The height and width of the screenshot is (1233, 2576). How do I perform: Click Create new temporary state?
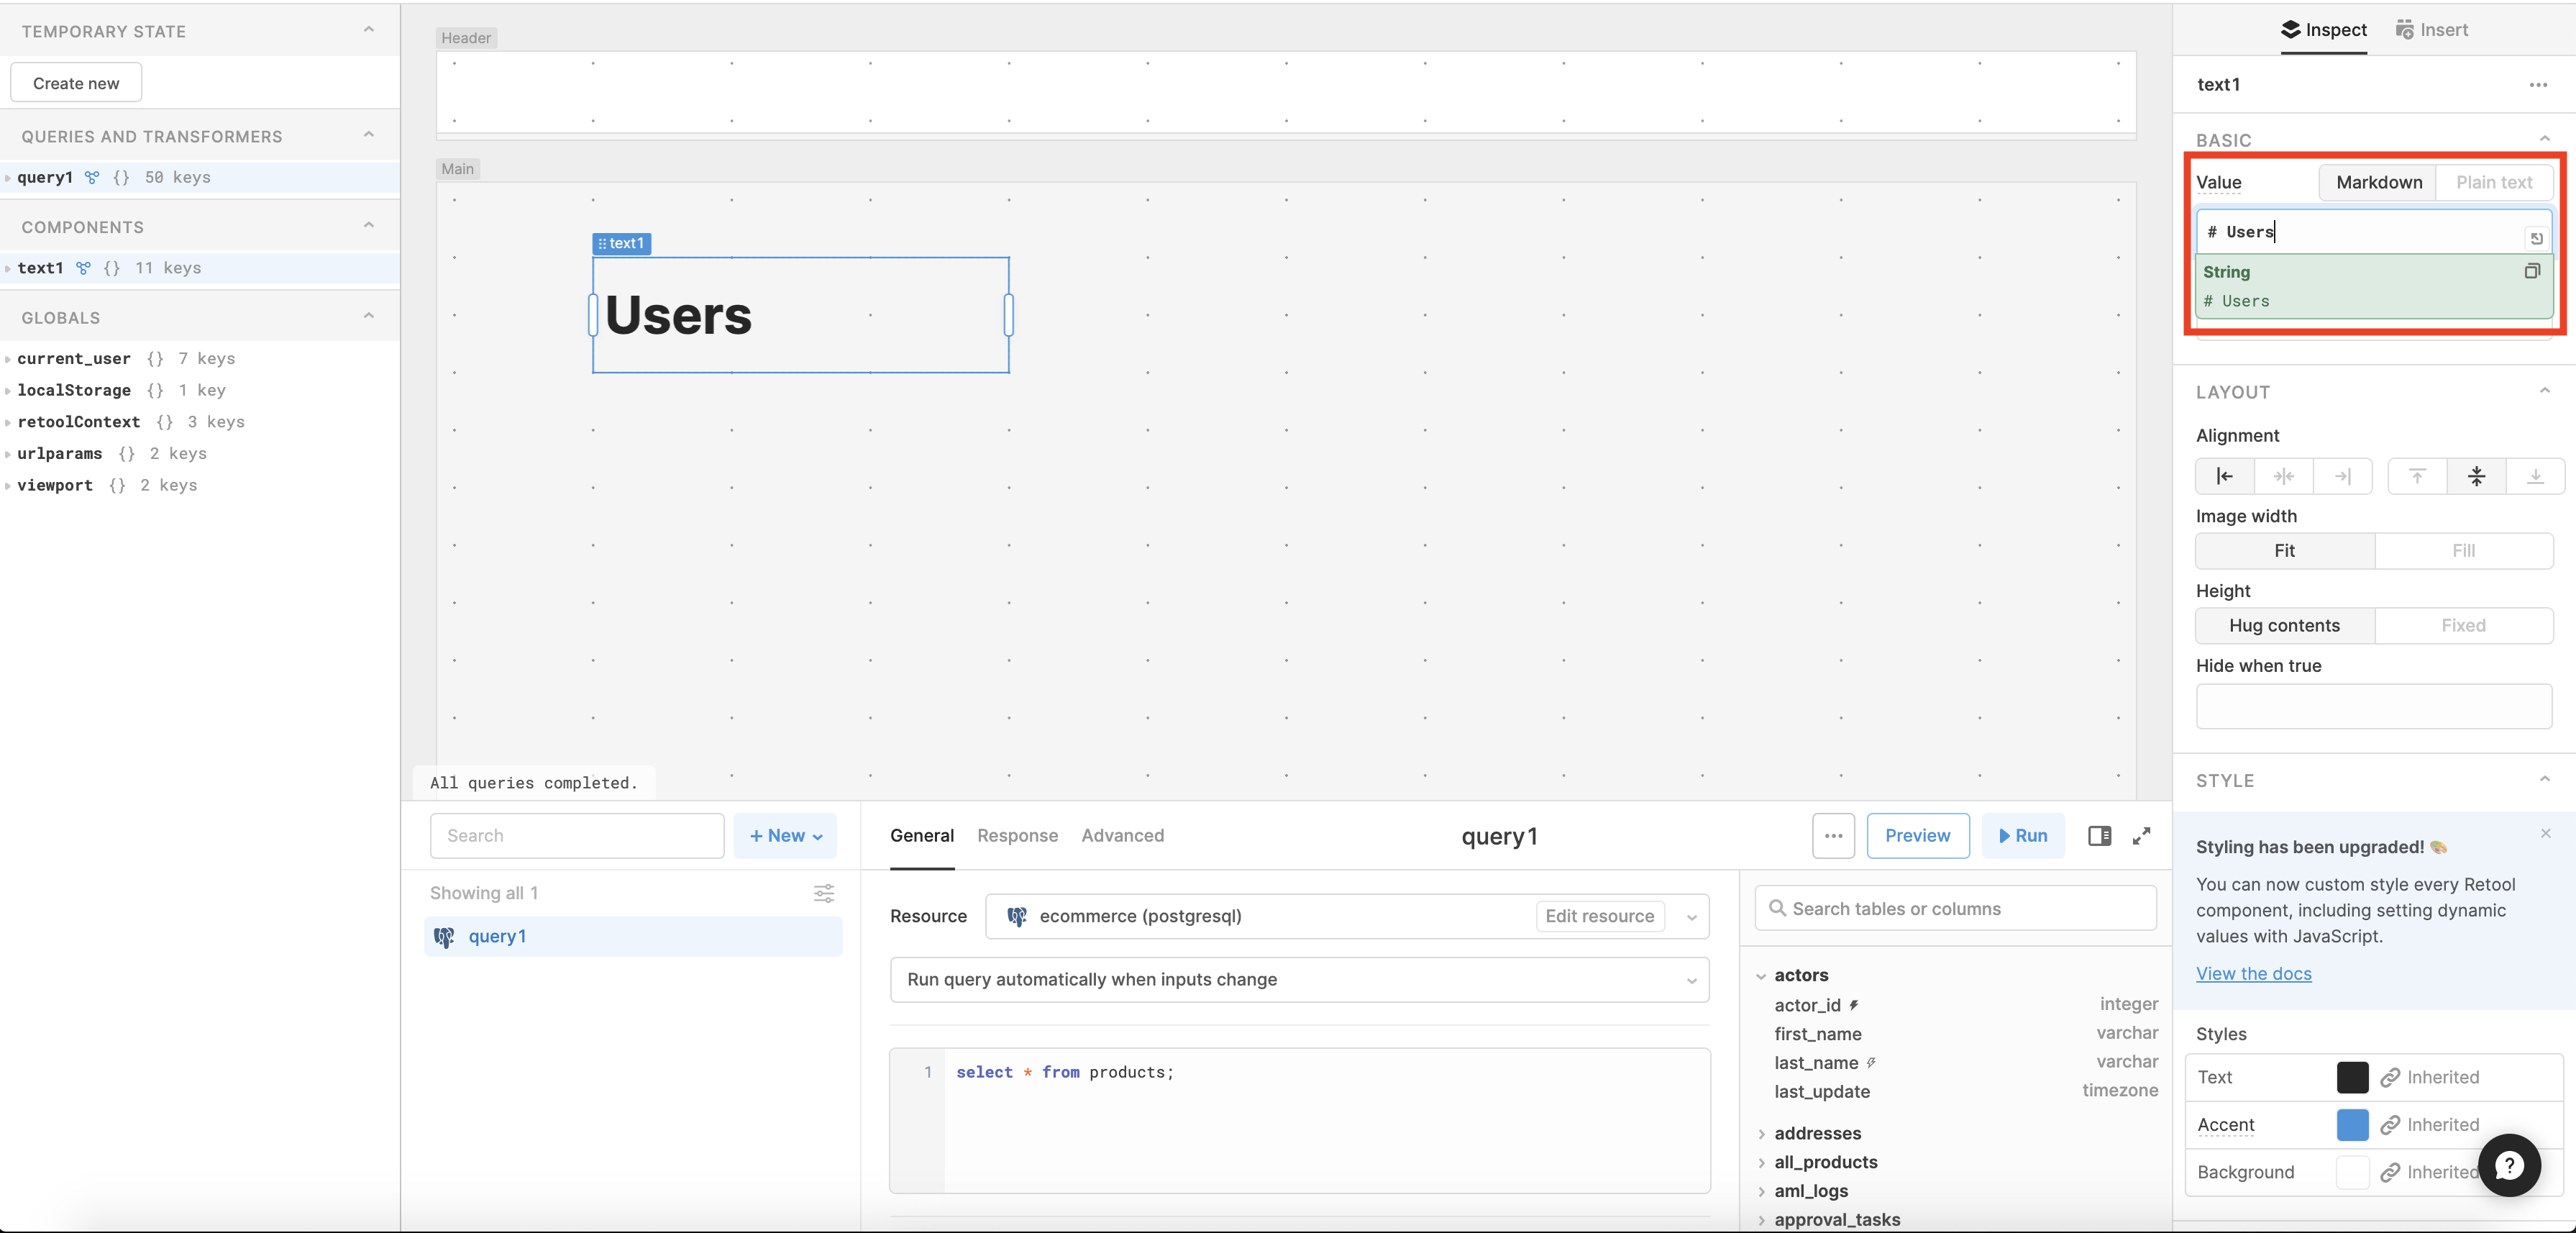coord(76,83)
